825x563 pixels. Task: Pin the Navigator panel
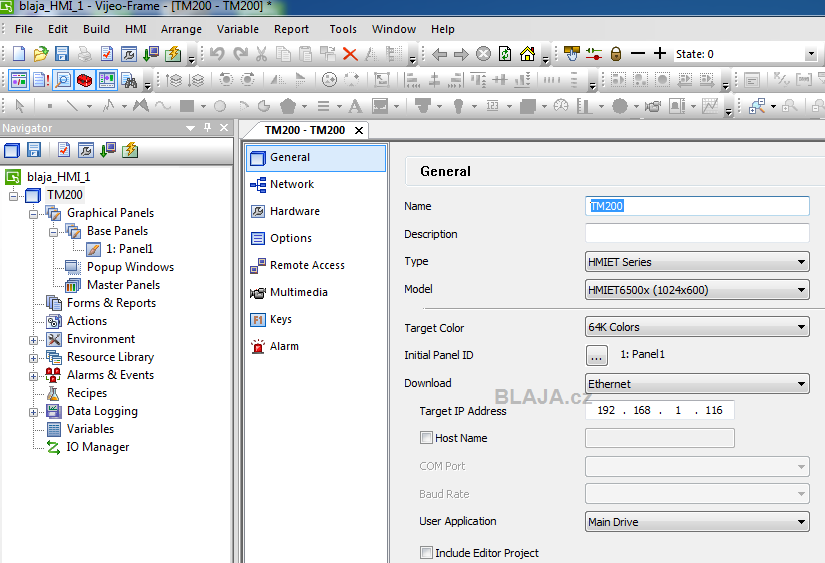click(207, 127)
